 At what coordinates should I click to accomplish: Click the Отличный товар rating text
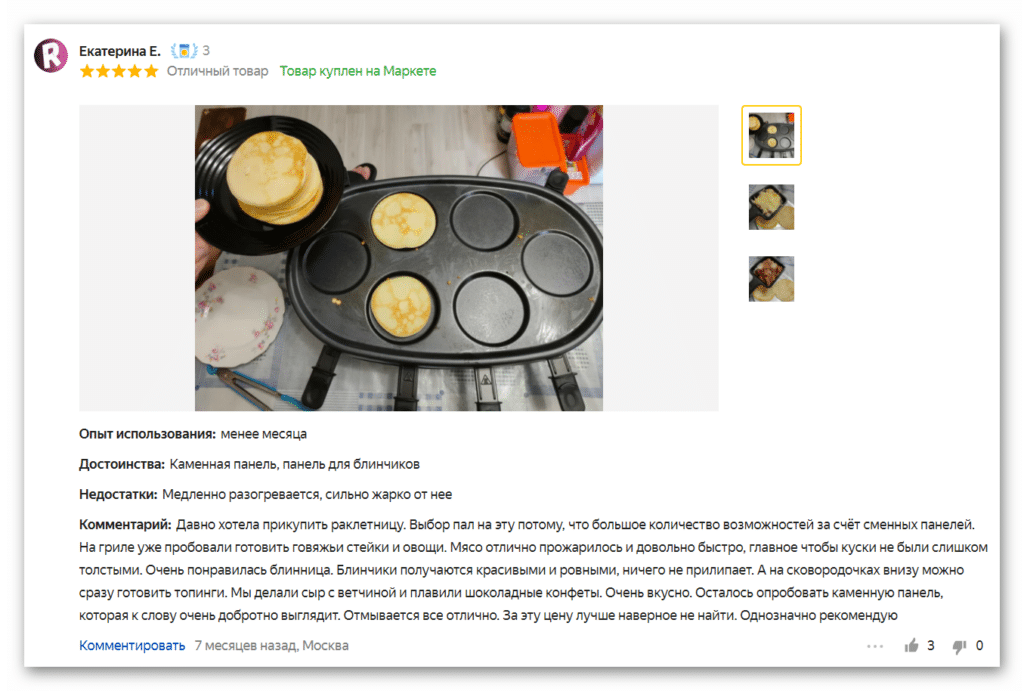tap(217, 71)
